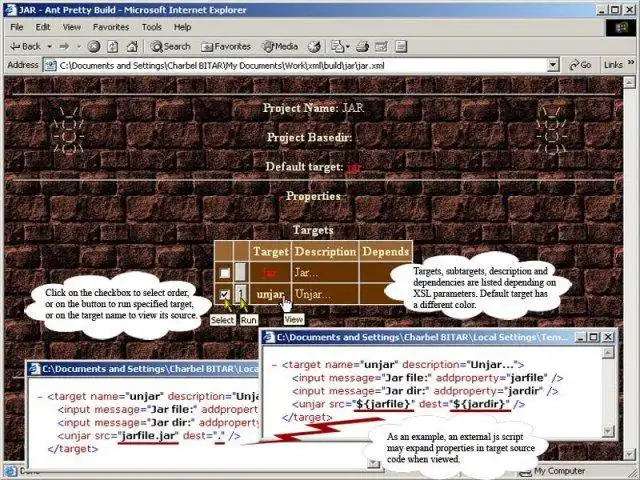Screen dimensions: 640x480
Task: Click the IE icon in main title bar
Action: (10, 9)
